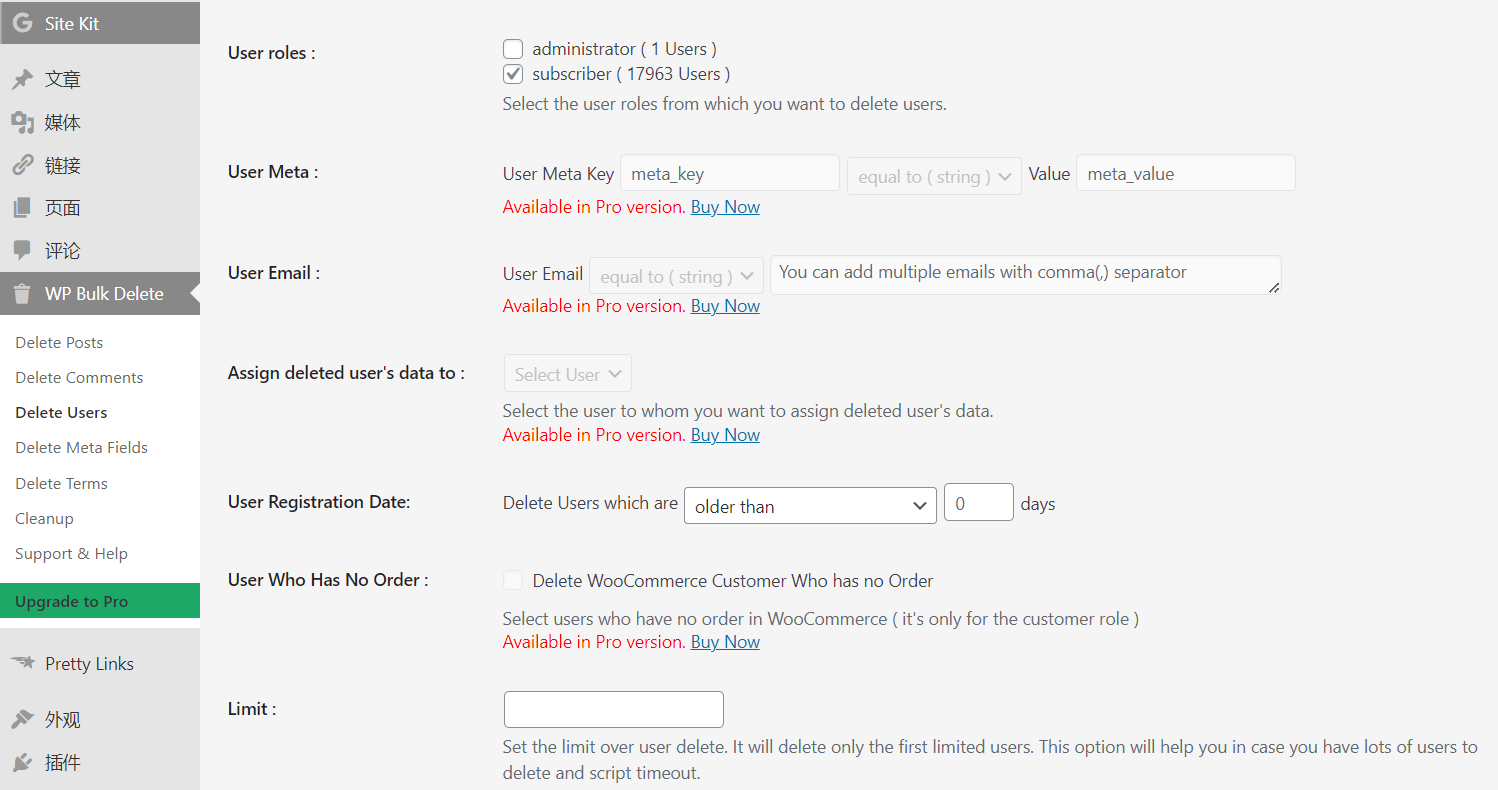This screenshot has width=1498, height=790.
Task: Click the 'subscriber ( 17963 Users )' label
Action: [631, 74]
